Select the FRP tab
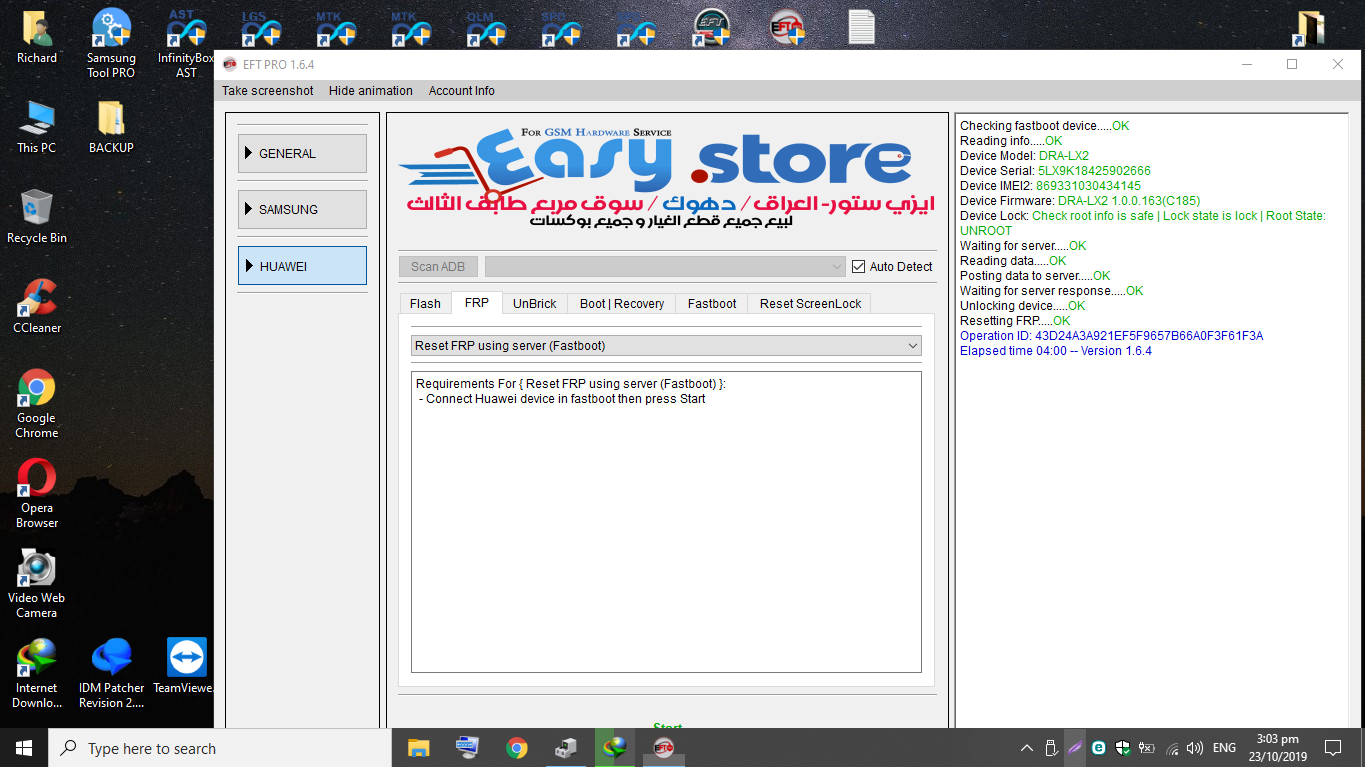This screenshot has height=767, width=1365. (477, 303)
